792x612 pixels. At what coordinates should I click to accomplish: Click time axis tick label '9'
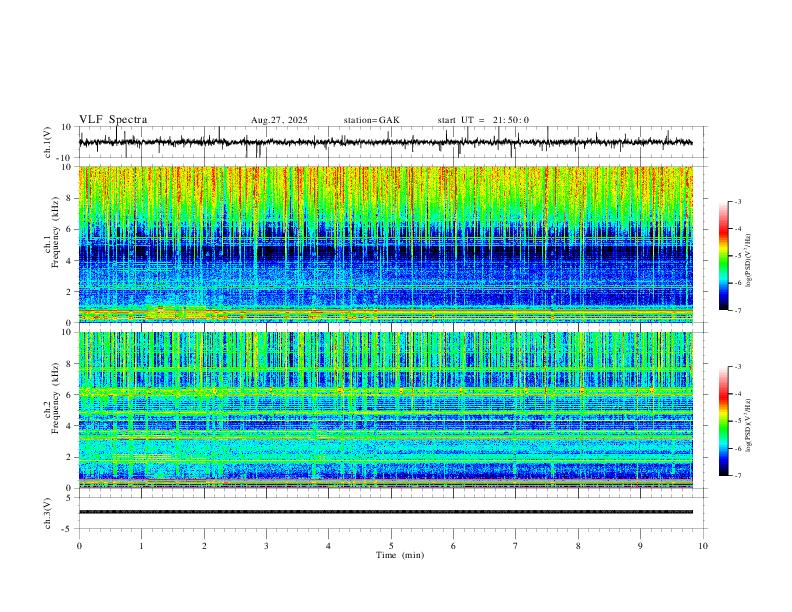tap(640, 546)
